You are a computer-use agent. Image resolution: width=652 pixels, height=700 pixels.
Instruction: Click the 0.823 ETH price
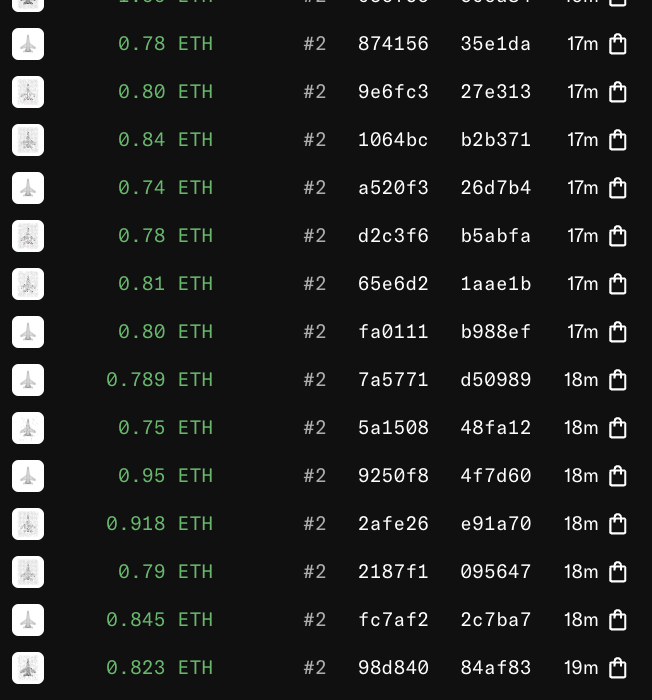click(159, 668)
